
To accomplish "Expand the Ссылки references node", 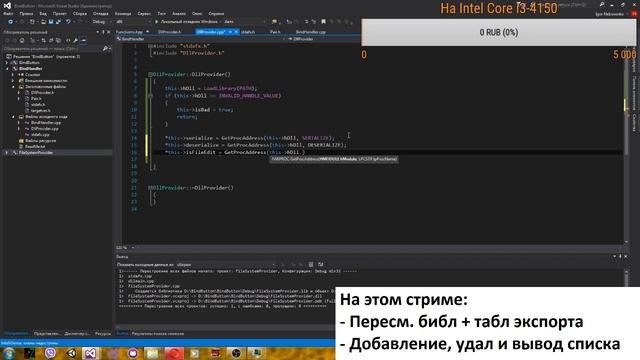I will tap(13, 75).
